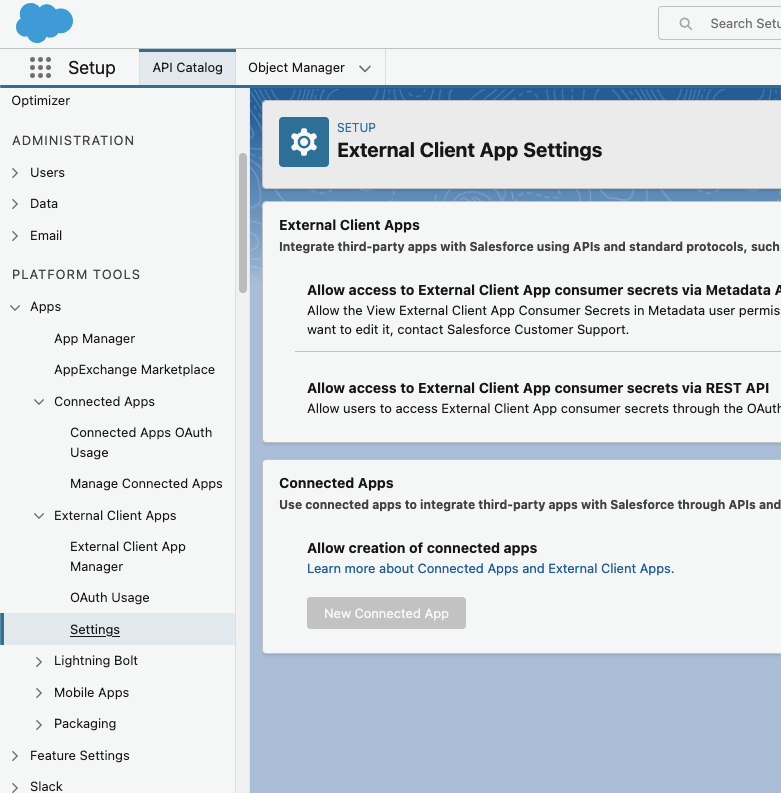Select External Client App Manager
The height and width of the screenshot is (793, 781).
click(127, 557)
